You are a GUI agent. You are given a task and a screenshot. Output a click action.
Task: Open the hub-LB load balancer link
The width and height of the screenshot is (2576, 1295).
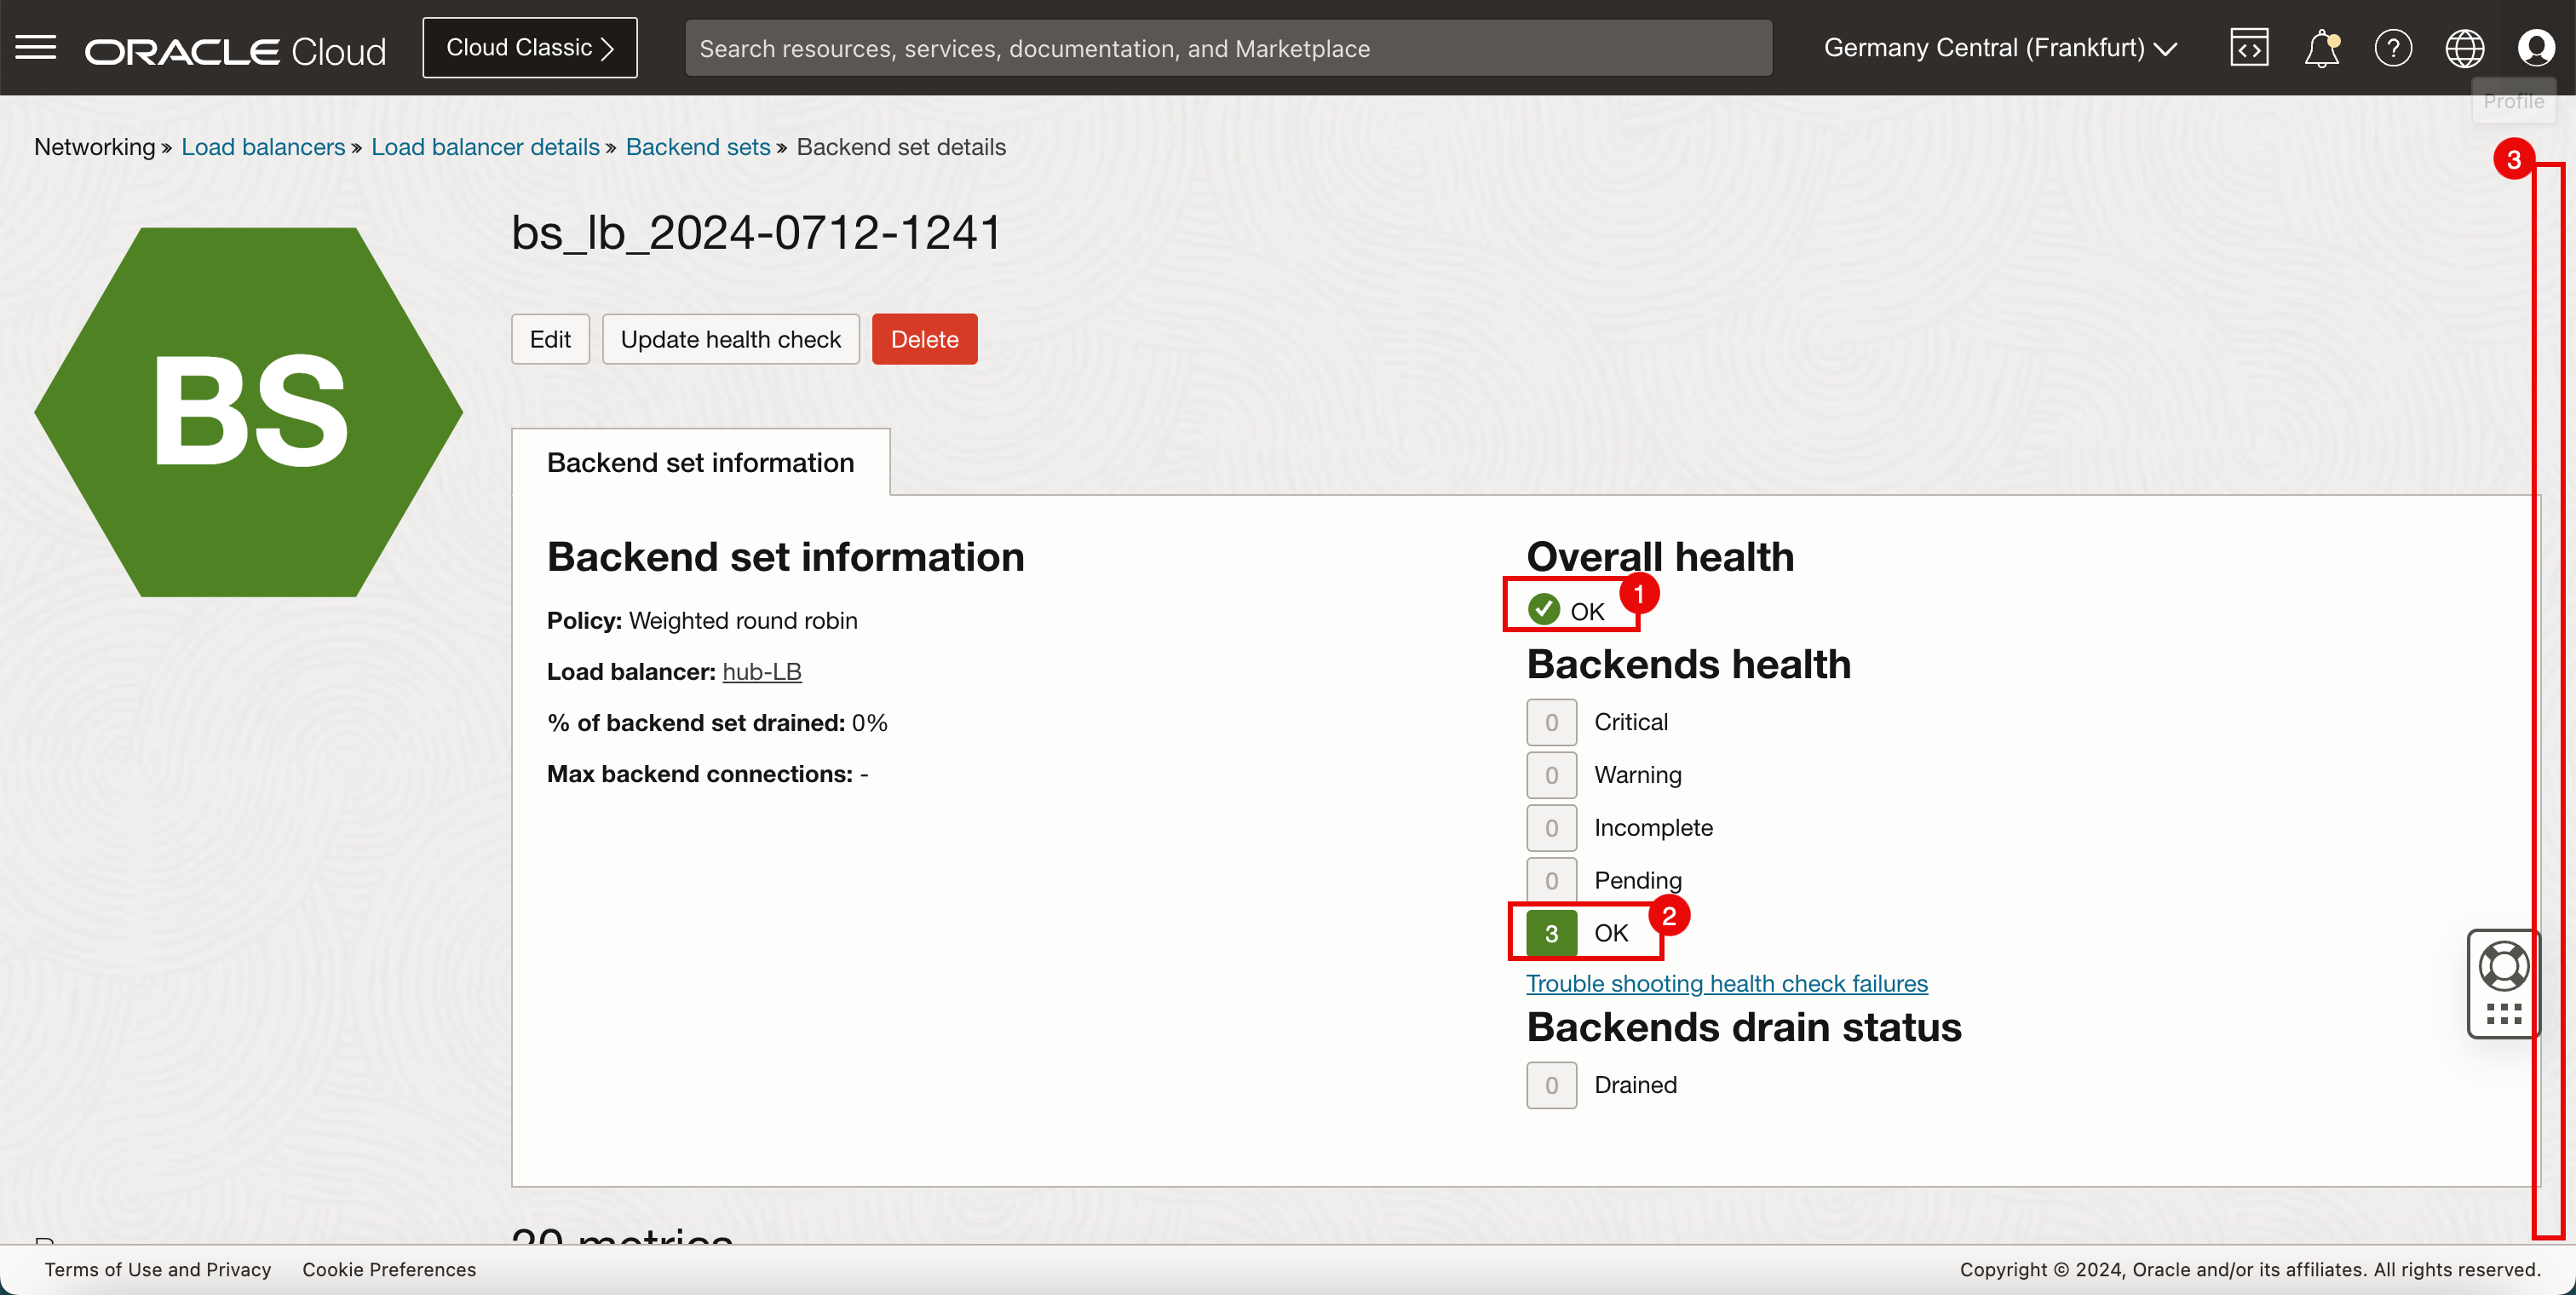761,672
